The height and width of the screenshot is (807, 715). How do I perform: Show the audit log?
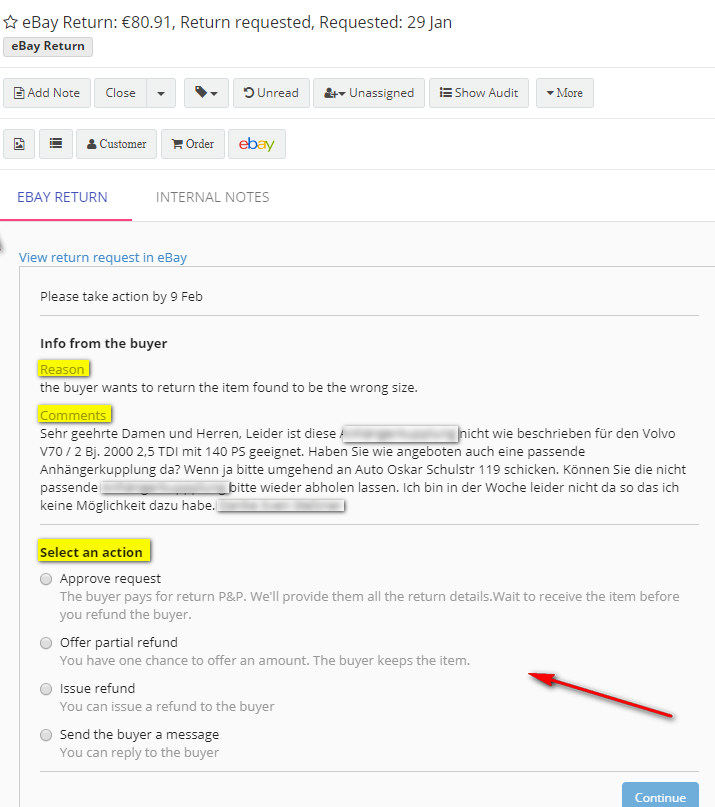[479, 93]
